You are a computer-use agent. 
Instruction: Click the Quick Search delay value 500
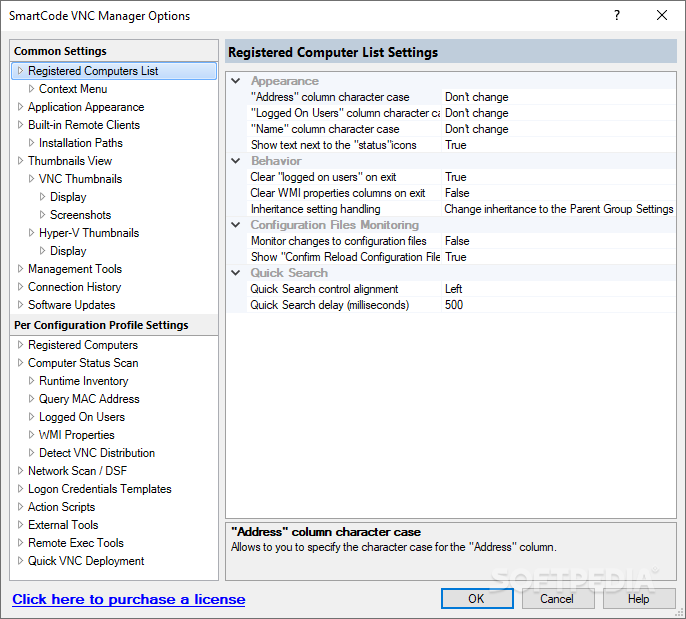point(454,305)
